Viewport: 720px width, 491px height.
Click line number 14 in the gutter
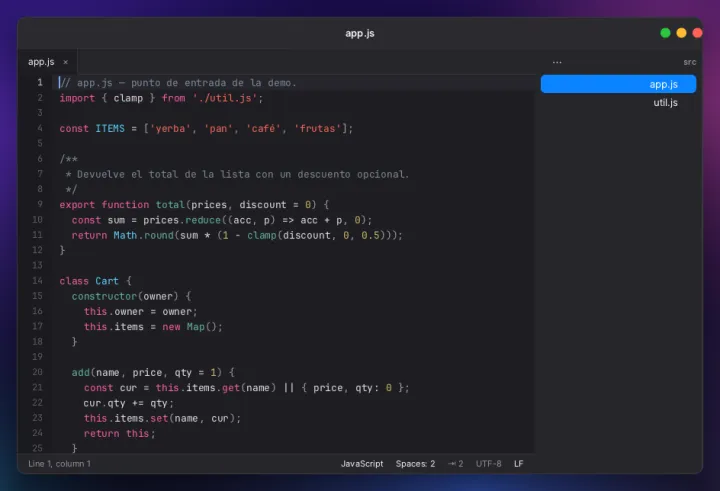coord(37,281)
